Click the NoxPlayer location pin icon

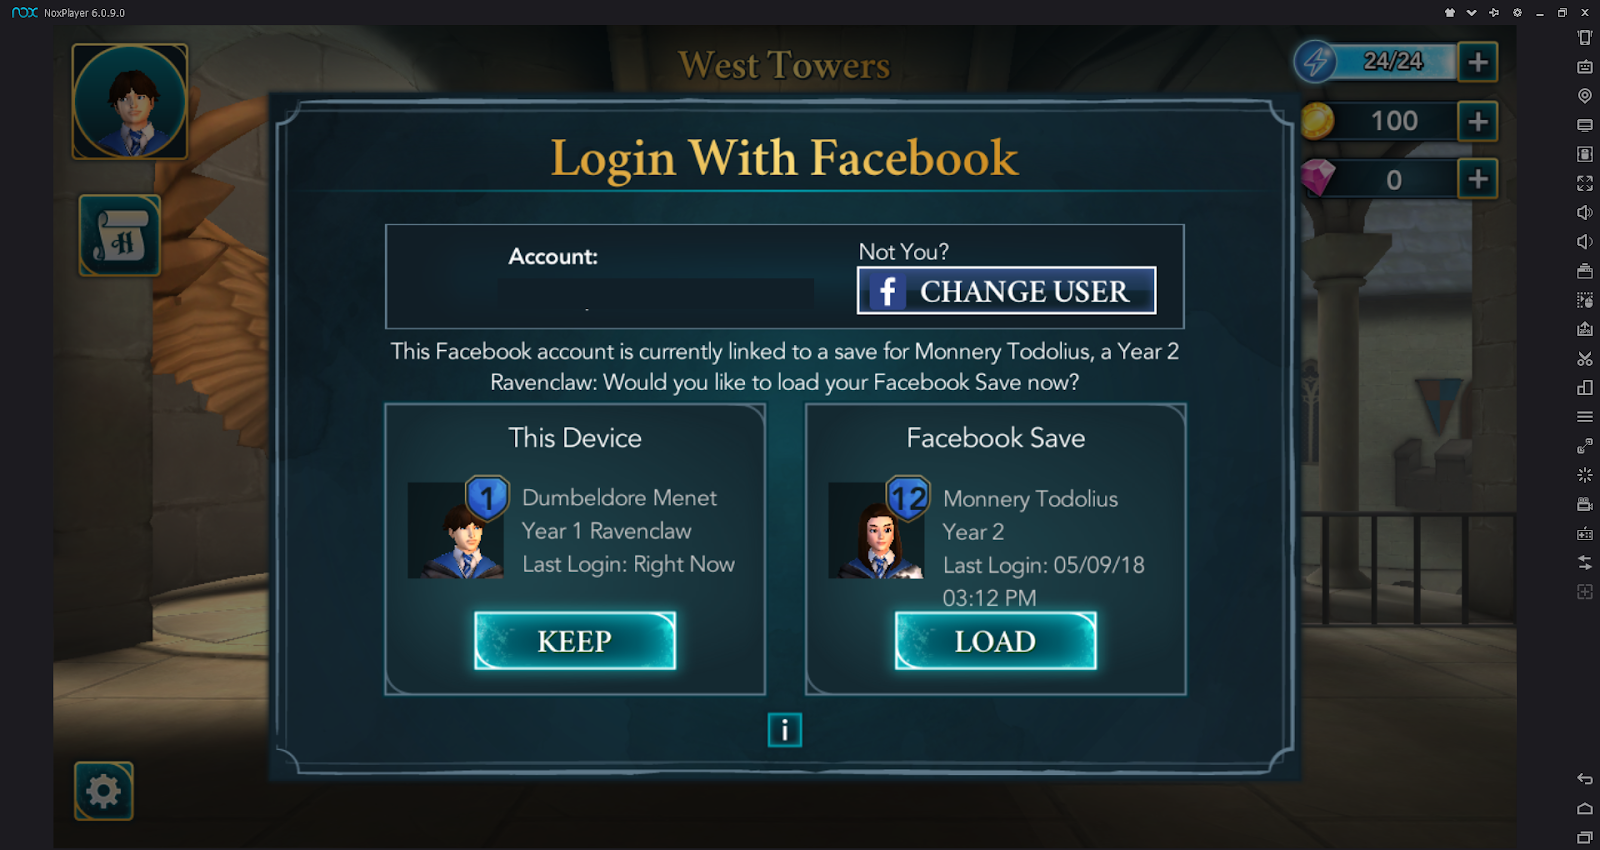[x=1585, y=96]
